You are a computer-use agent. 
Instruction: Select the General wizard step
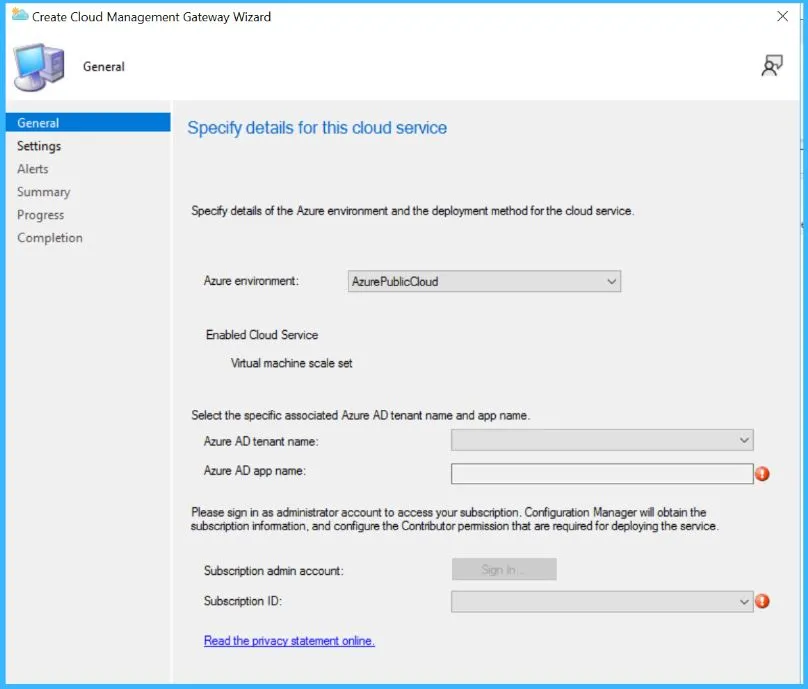pos(88,123)
